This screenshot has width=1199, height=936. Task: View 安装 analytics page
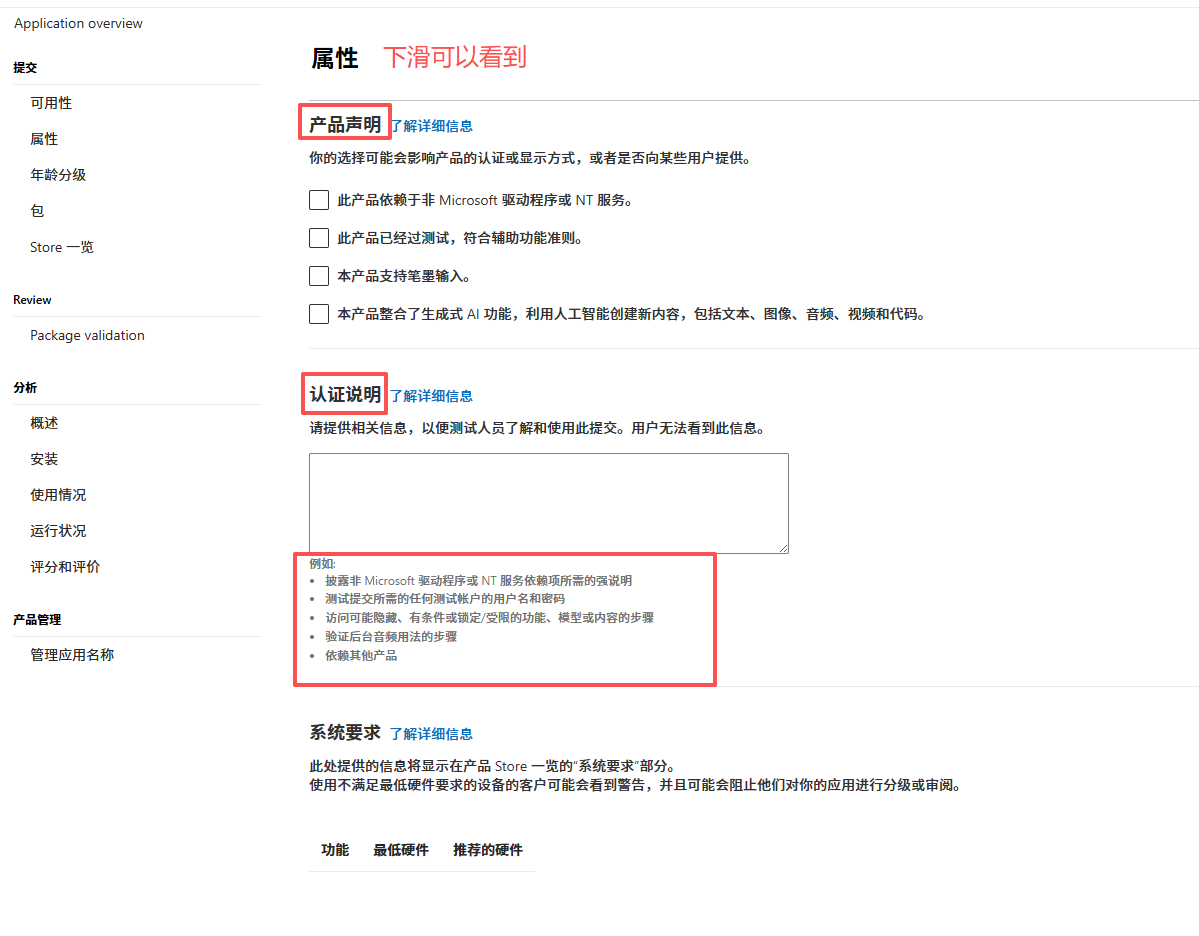44,459
